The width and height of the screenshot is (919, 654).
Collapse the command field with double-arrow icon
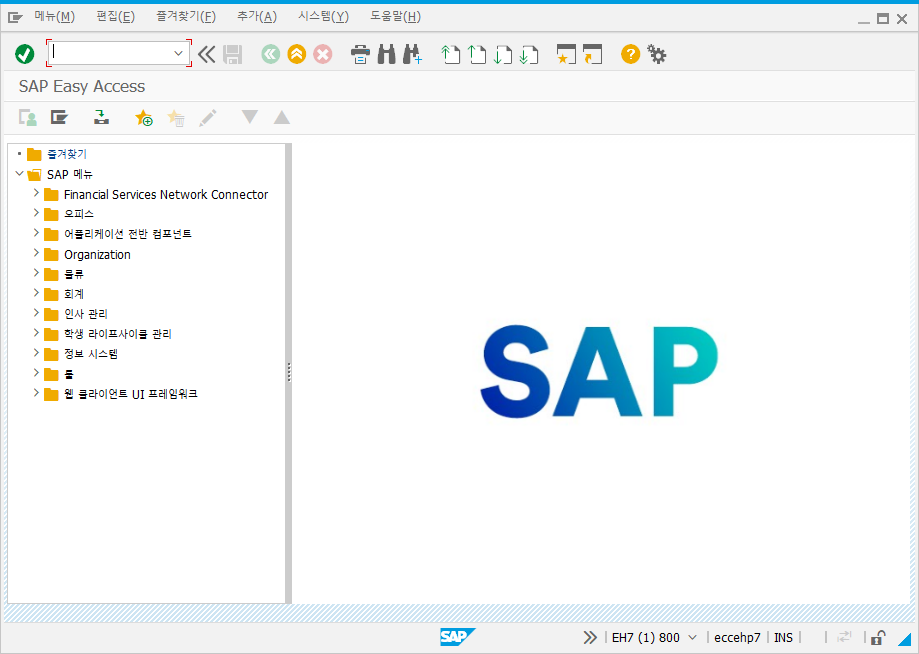click(206, 54)
